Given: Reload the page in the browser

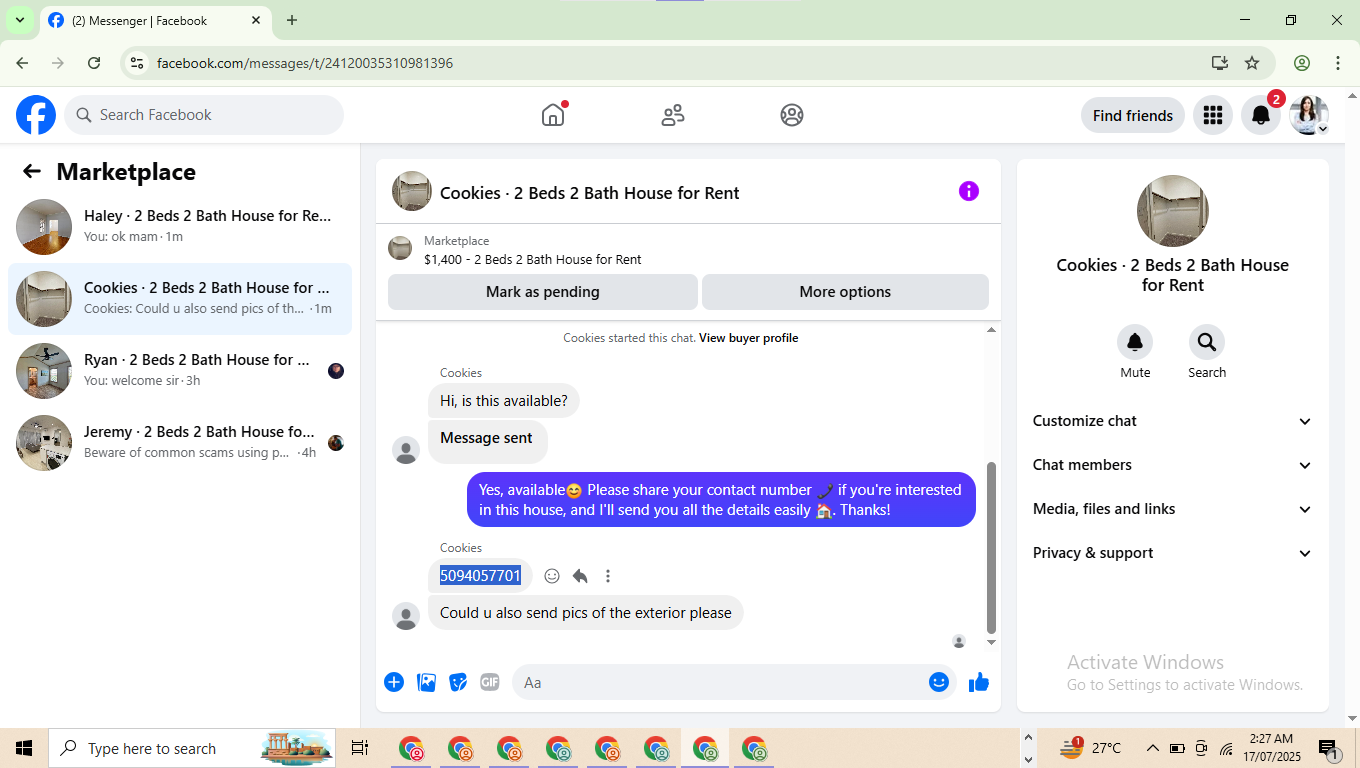Looking at the screenshot, I should point(94,63).
